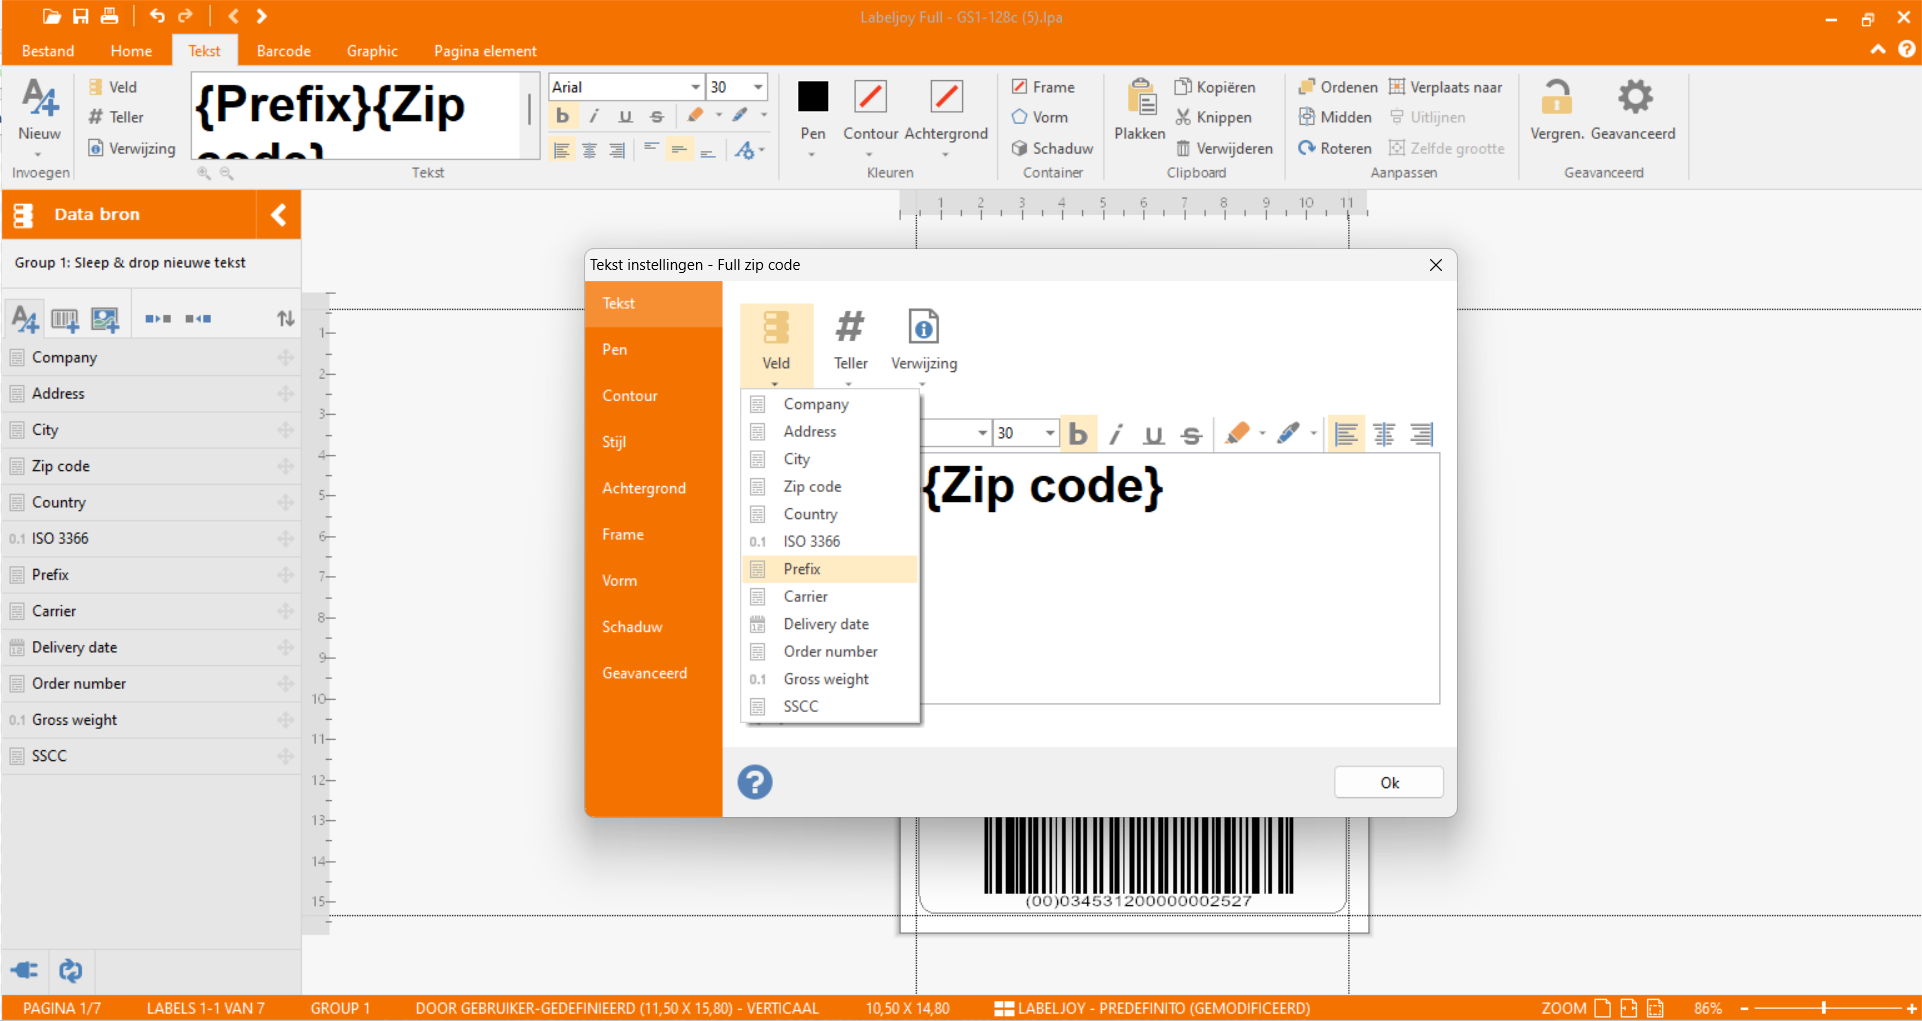
Task: Redo the last action
Action: pos(185,16)
